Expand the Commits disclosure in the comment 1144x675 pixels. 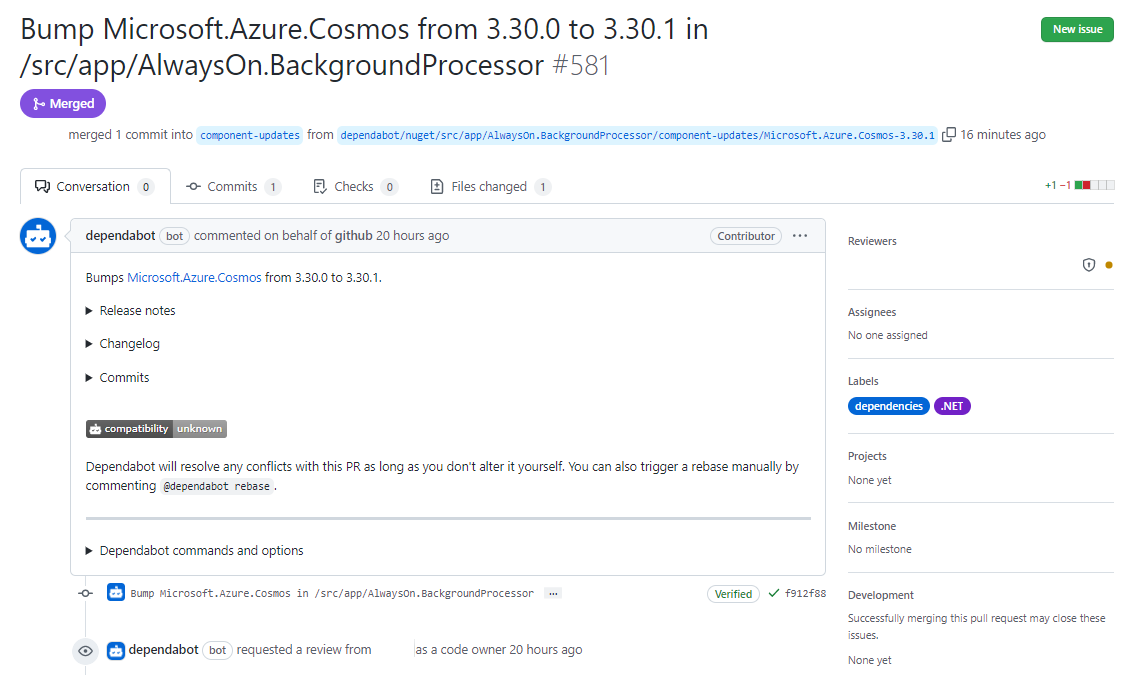coord(124,378)
